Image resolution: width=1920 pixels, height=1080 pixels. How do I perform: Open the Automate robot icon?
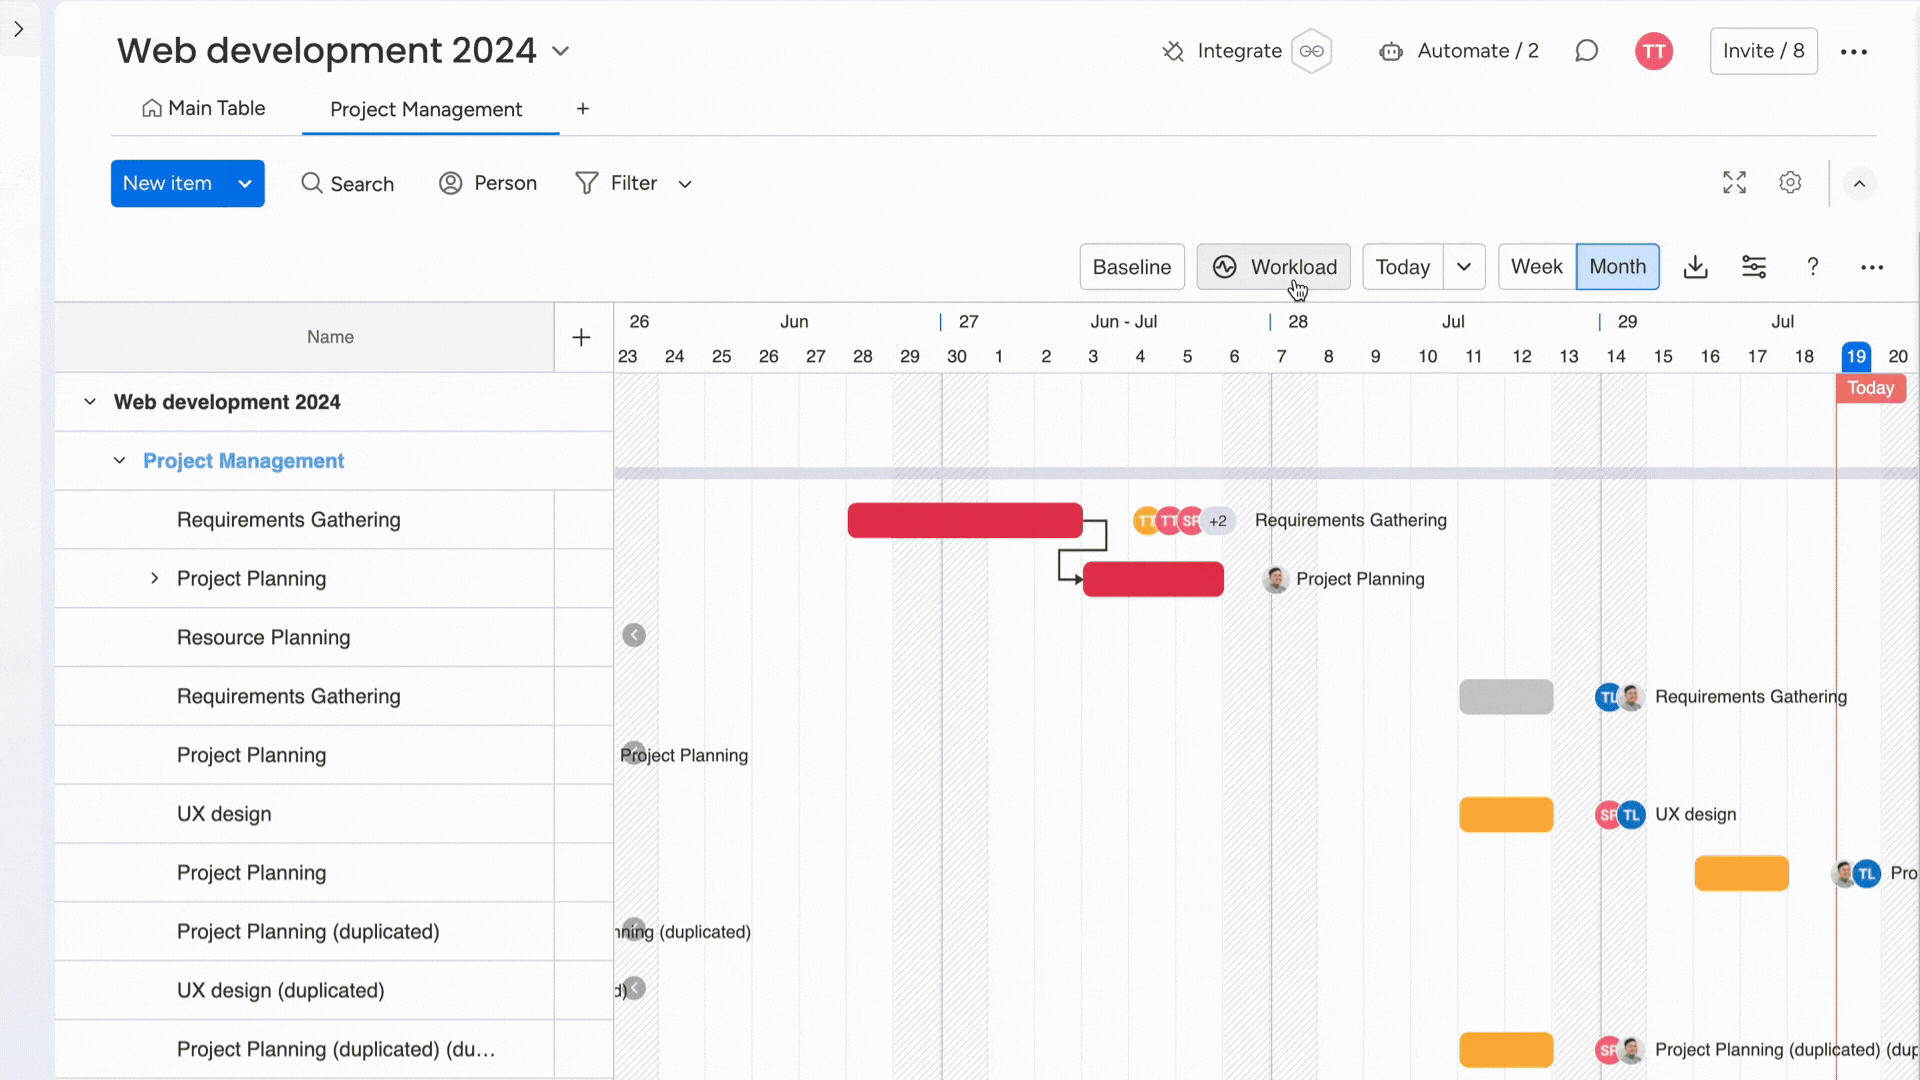tap(1391, 51)
